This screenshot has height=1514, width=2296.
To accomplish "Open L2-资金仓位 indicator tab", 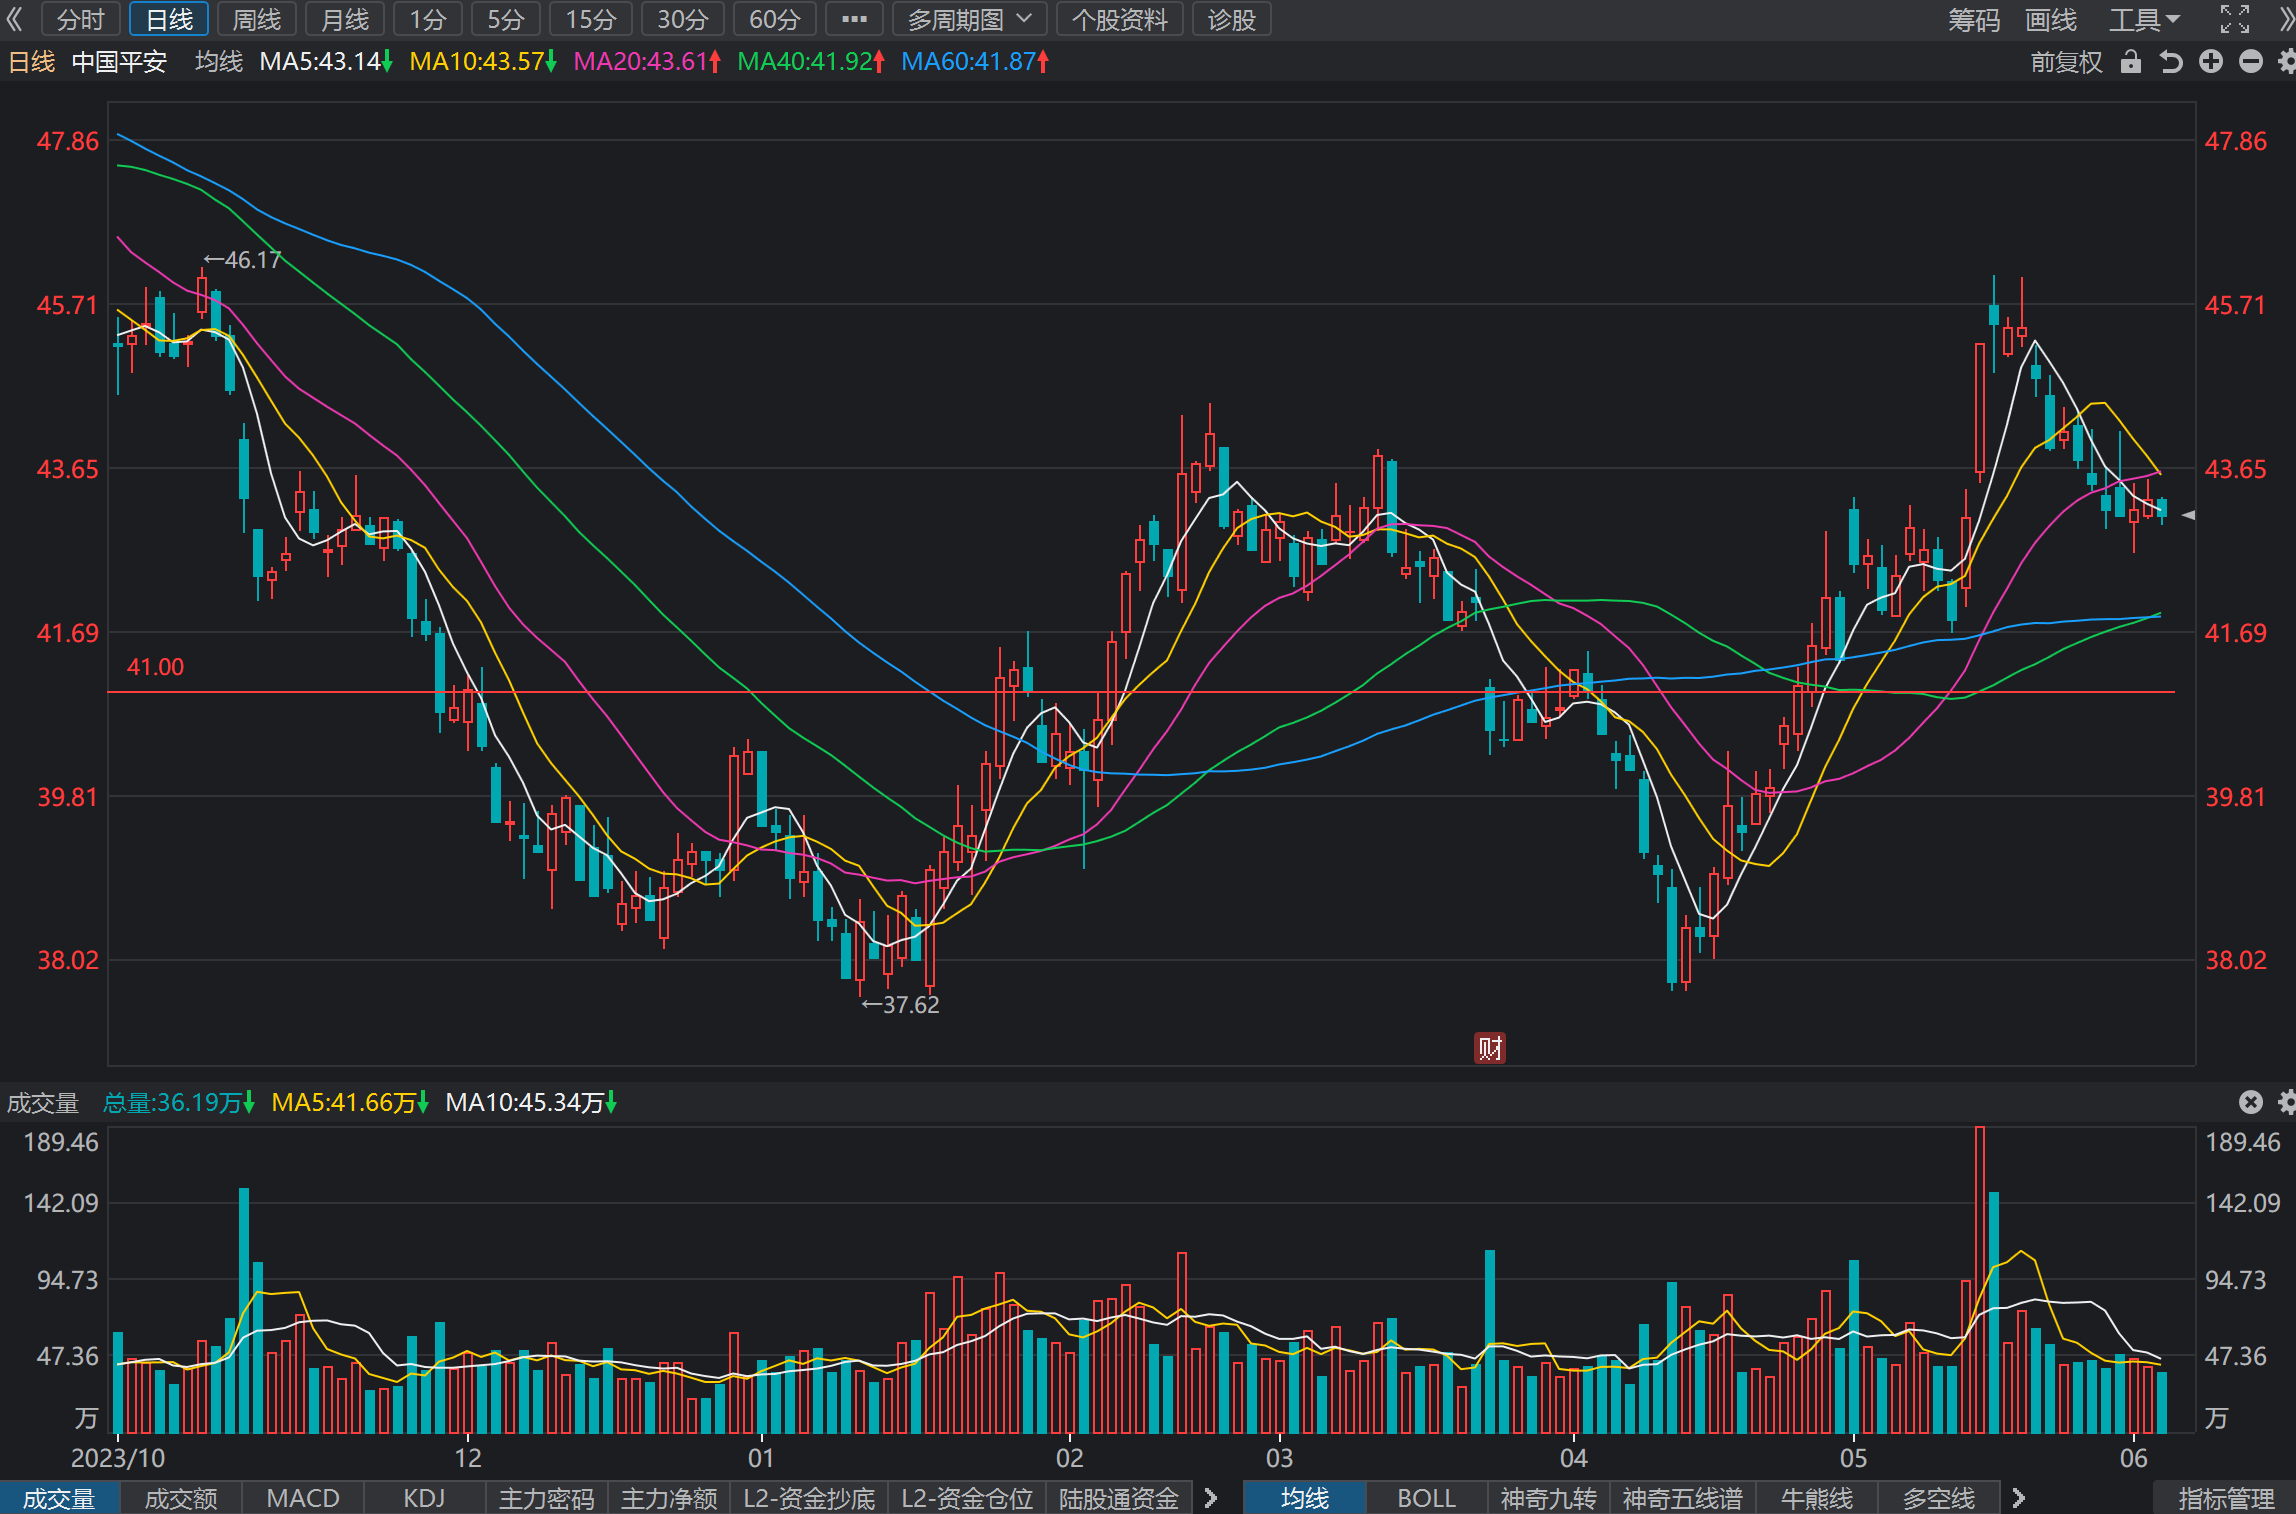I will (967, 1498).
